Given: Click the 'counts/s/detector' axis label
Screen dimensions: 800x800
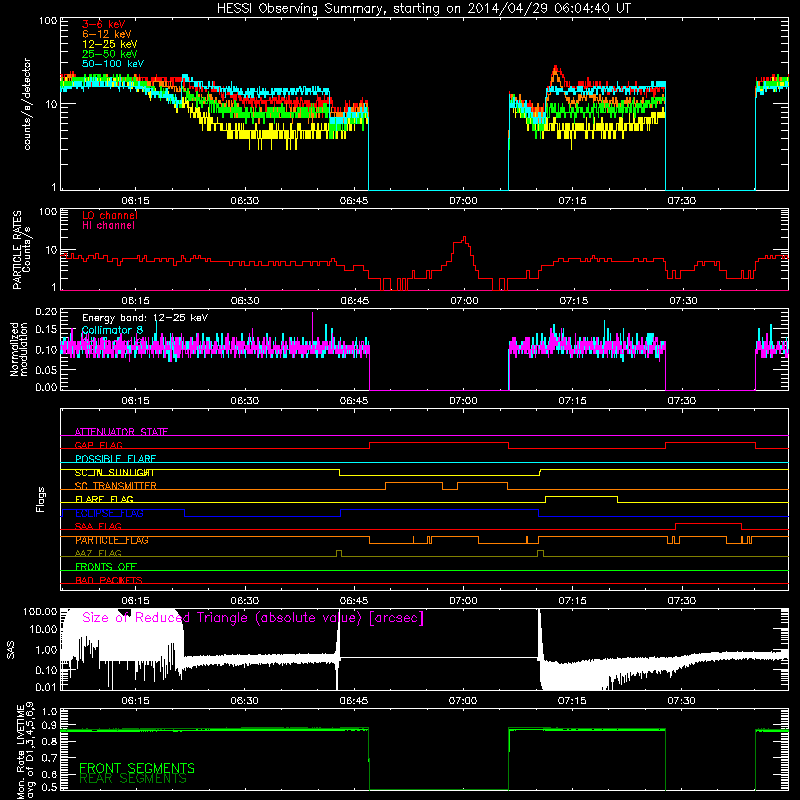Looking at the screenshot, I should pos(27,104).
